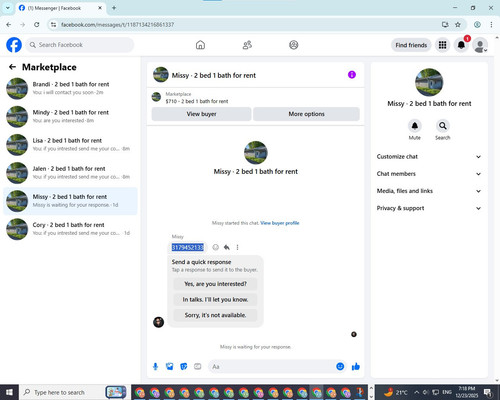Viewport: 500px width, 400px height.
Task: Click the highlighted phone number message
Action: click(x=188, y=247)
